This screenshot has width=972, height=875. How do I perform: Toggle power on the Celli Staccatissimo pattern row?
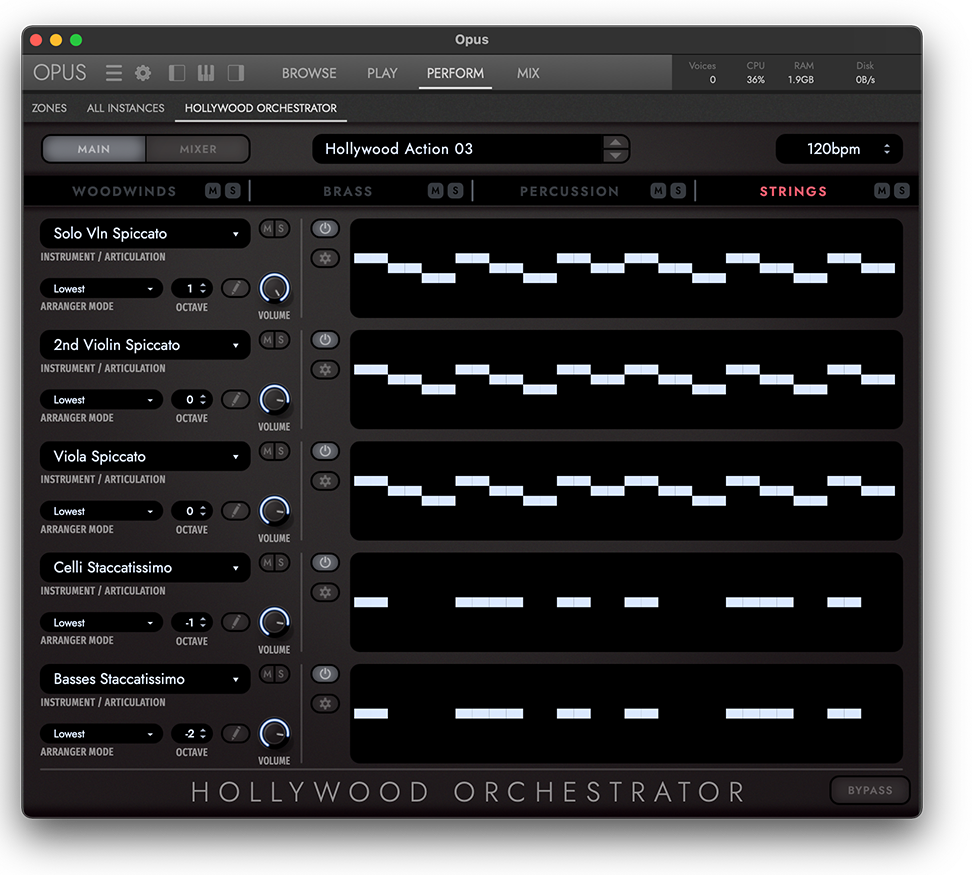point(324,562)
